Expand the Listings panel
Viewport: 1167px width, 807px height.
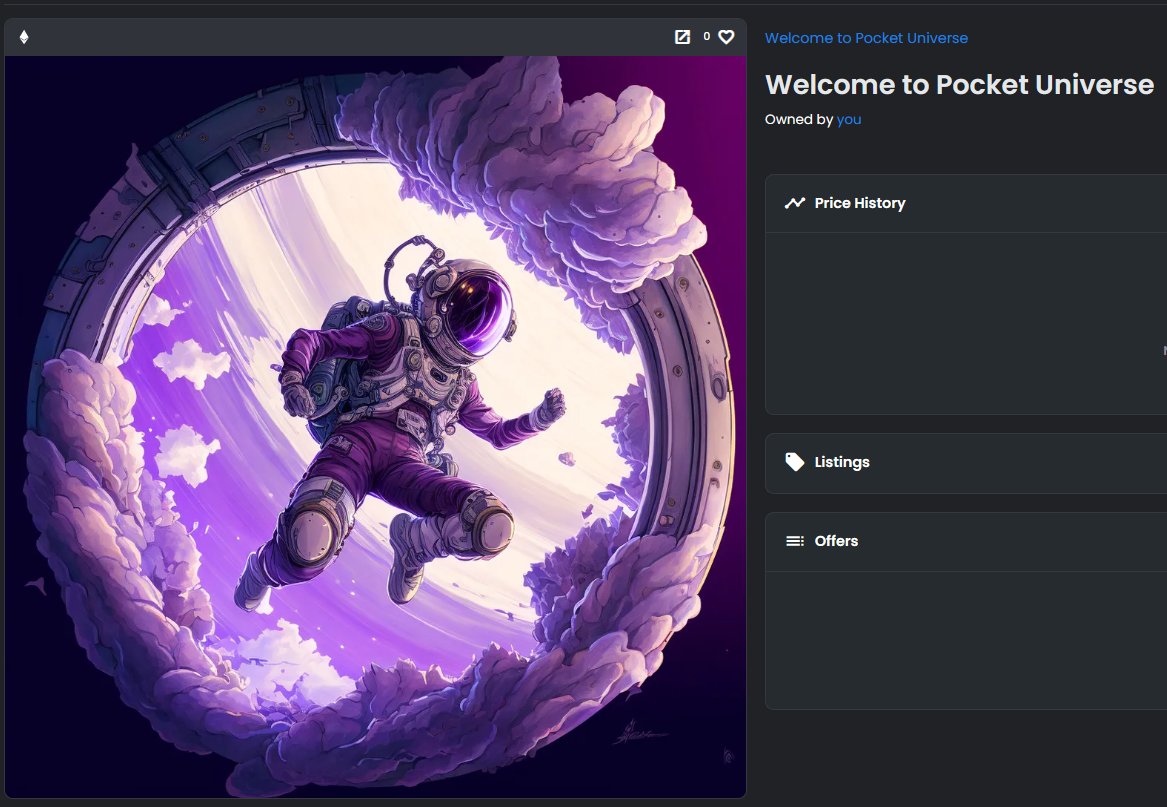click(x=966, y=462)
